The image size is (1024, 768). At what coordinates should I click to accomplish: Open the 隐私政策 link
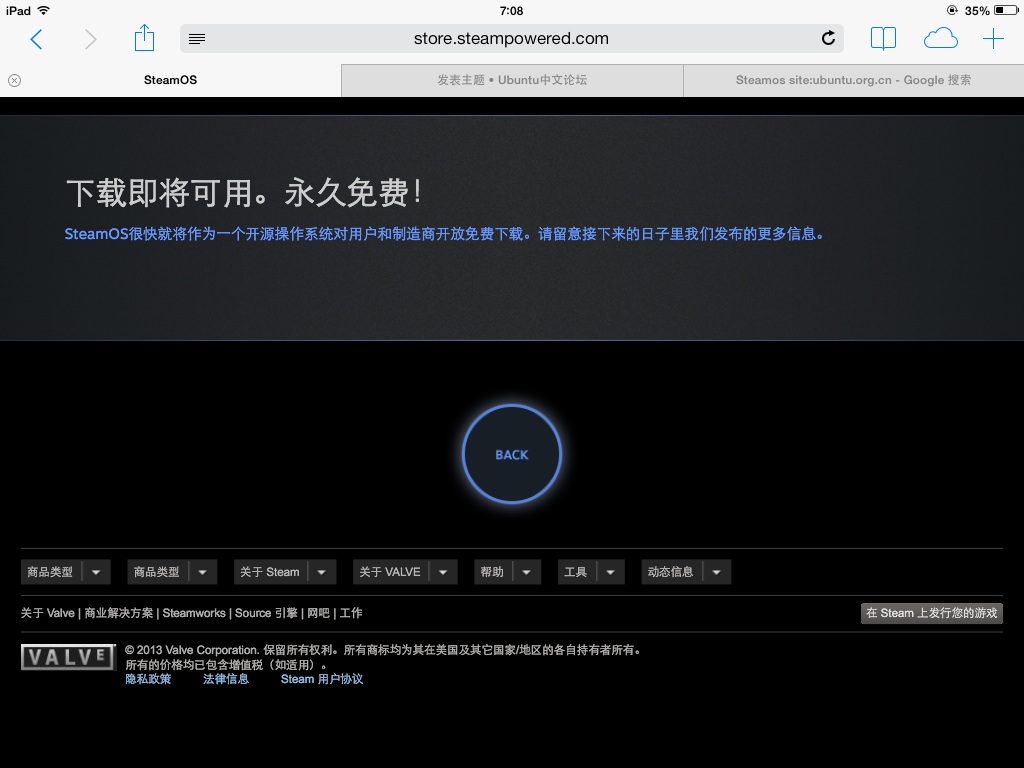tap(148, 679)
